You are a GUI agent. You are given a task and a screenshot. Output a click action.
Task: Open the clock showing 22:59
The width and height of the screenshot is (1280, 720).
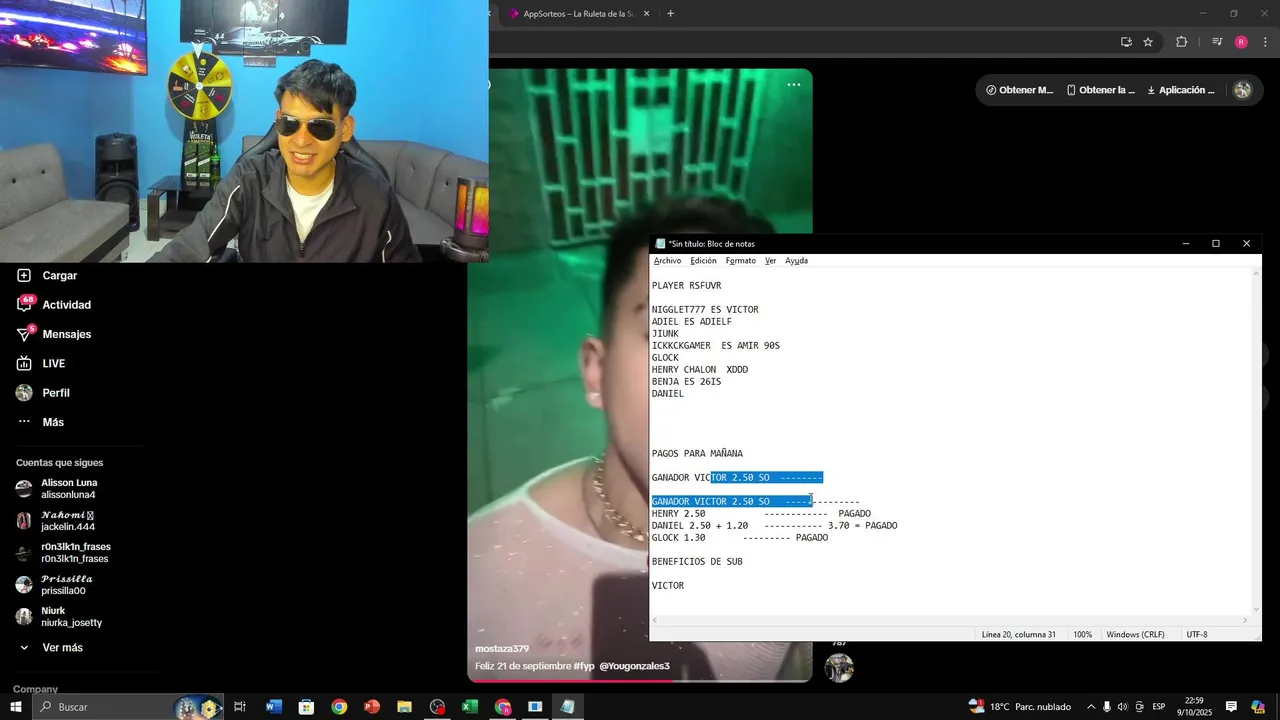pos(1194,707)
